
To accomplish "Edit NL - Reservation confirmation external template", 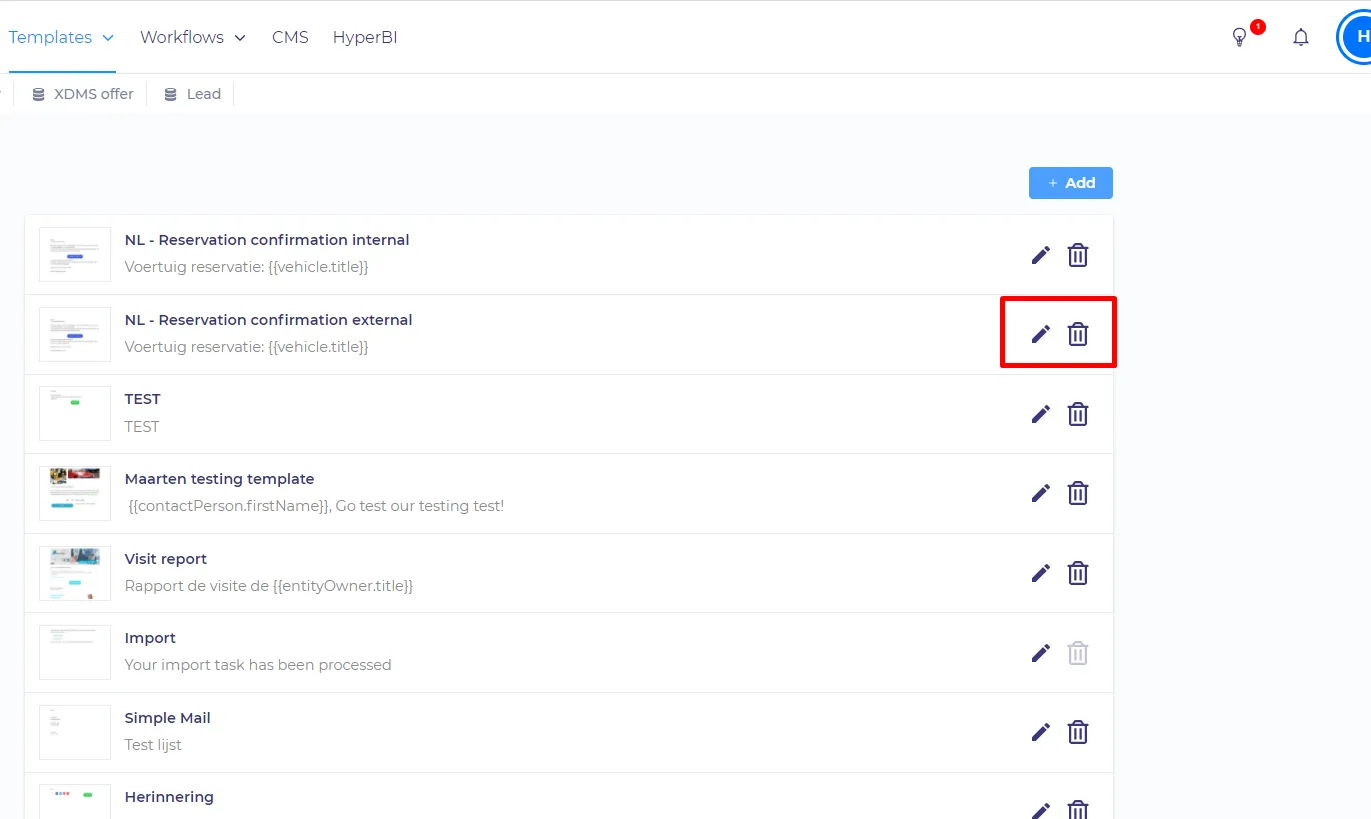I will click(1041, 334).
